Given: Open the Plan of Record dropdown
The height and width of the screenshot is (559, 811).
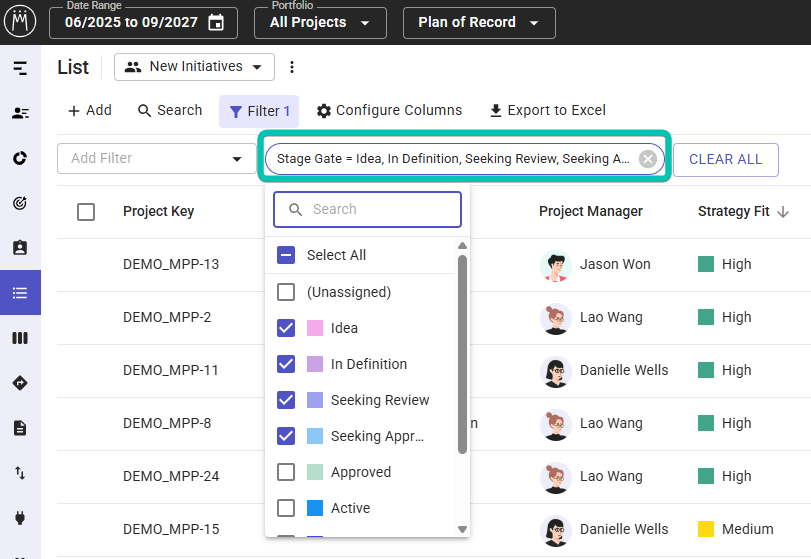Looking at the screenshot, I should point(478,23).
